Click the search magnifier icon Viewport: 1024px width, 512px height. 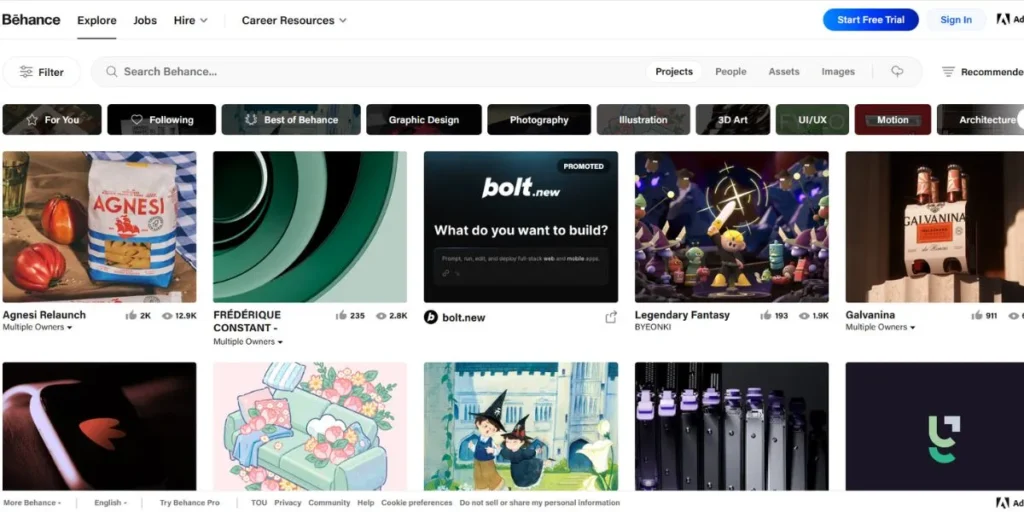112,71
